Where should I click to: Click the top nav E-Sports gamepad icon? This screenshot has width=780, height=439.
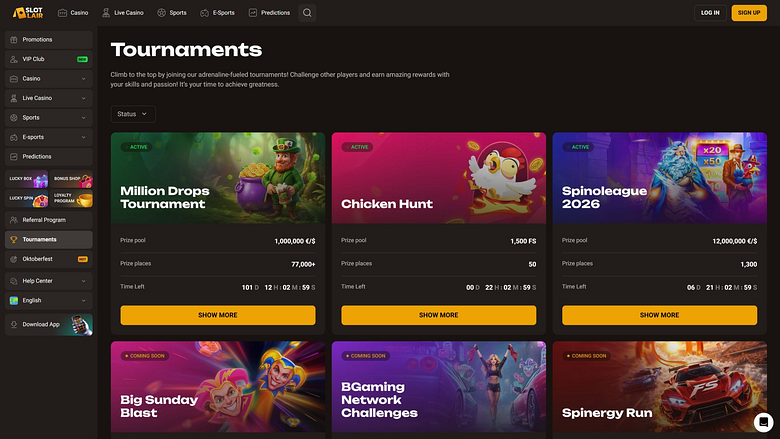tap(204, 13)
